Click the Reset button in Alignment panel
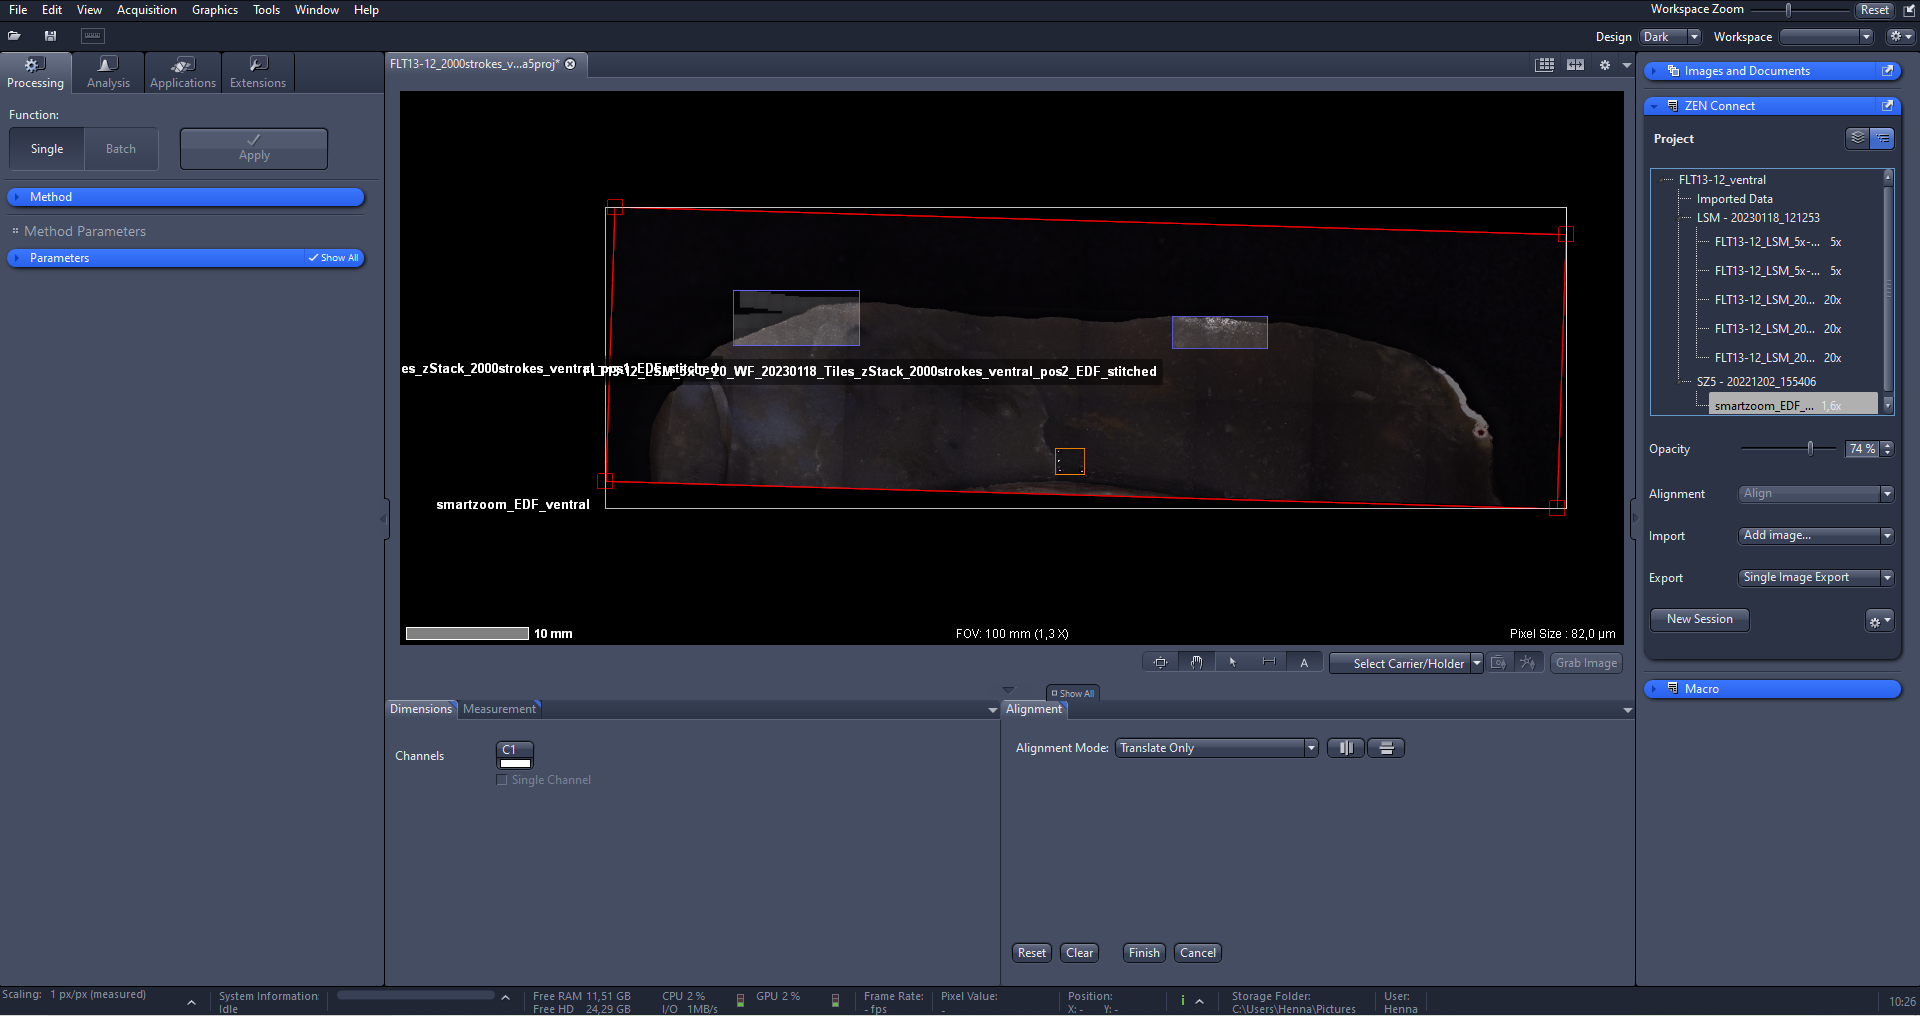Image resolution: width=1920 pixels, height=1016 pixels. click(1032, 953)
